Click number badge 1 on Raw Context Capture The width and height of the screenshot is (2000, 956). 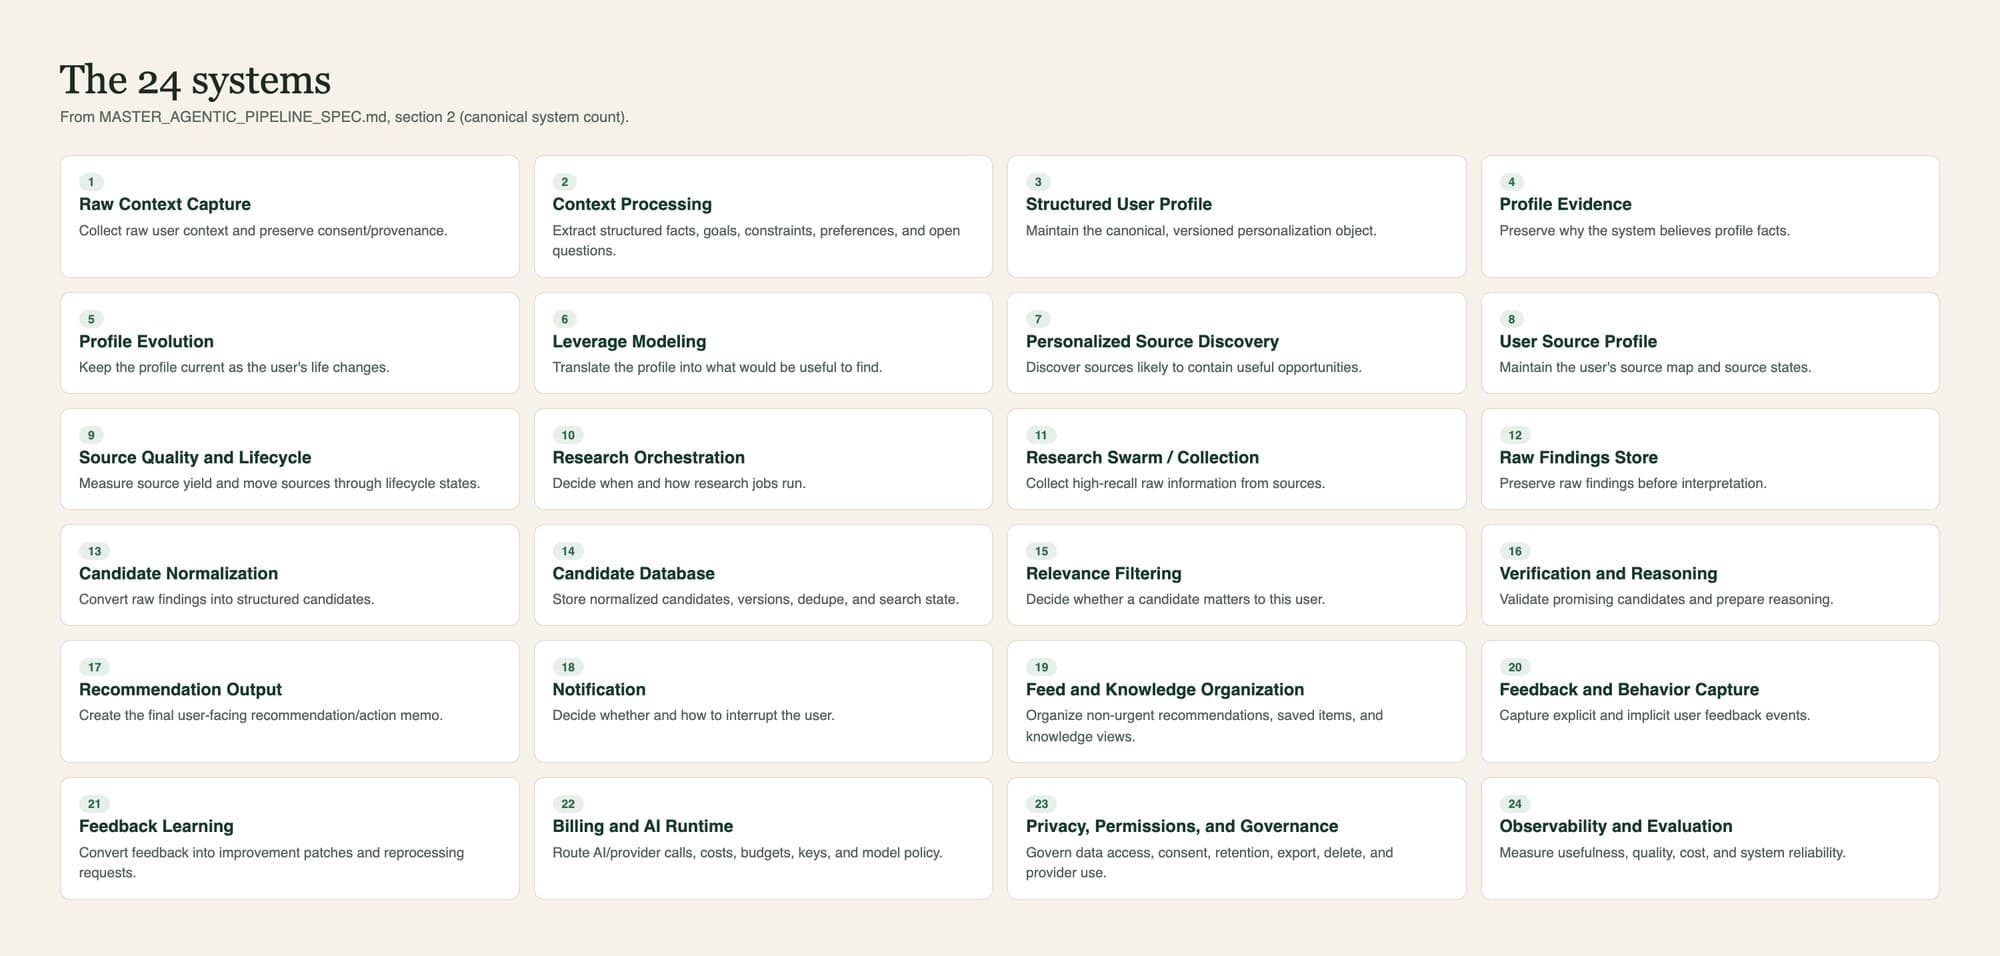[x=91, y=182]
